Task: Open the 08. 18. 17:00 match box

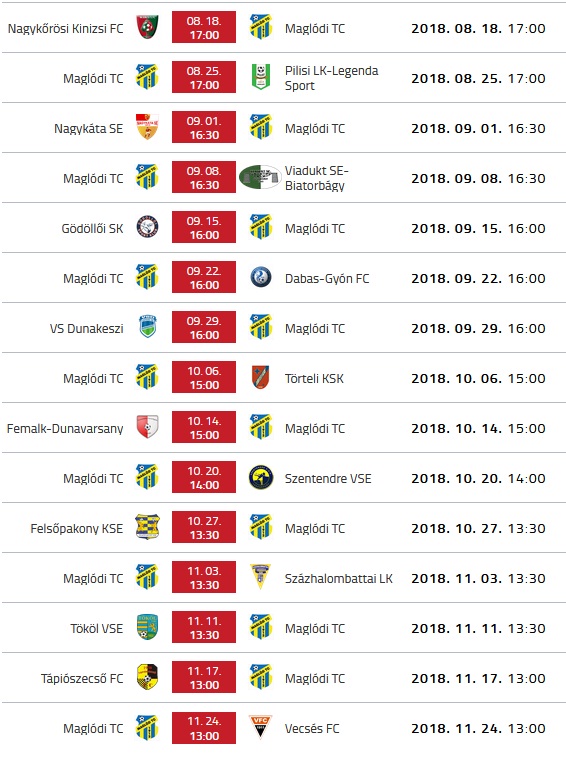Action: pos(204,28)
